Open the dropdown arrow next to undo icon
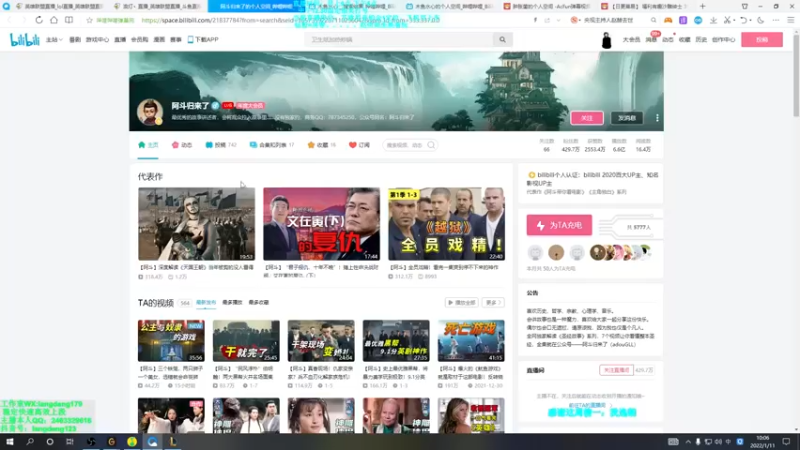The width and height of the screenshot is (800, 450). tap(751, 20)
